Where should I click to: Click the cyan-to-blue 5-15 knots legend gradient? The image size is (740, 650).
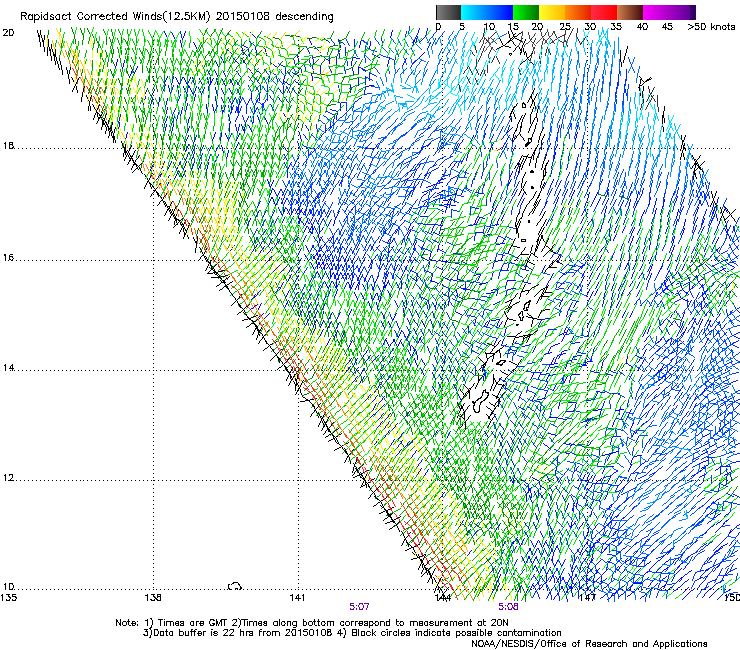pyautogui.click(x=487, y=12)
